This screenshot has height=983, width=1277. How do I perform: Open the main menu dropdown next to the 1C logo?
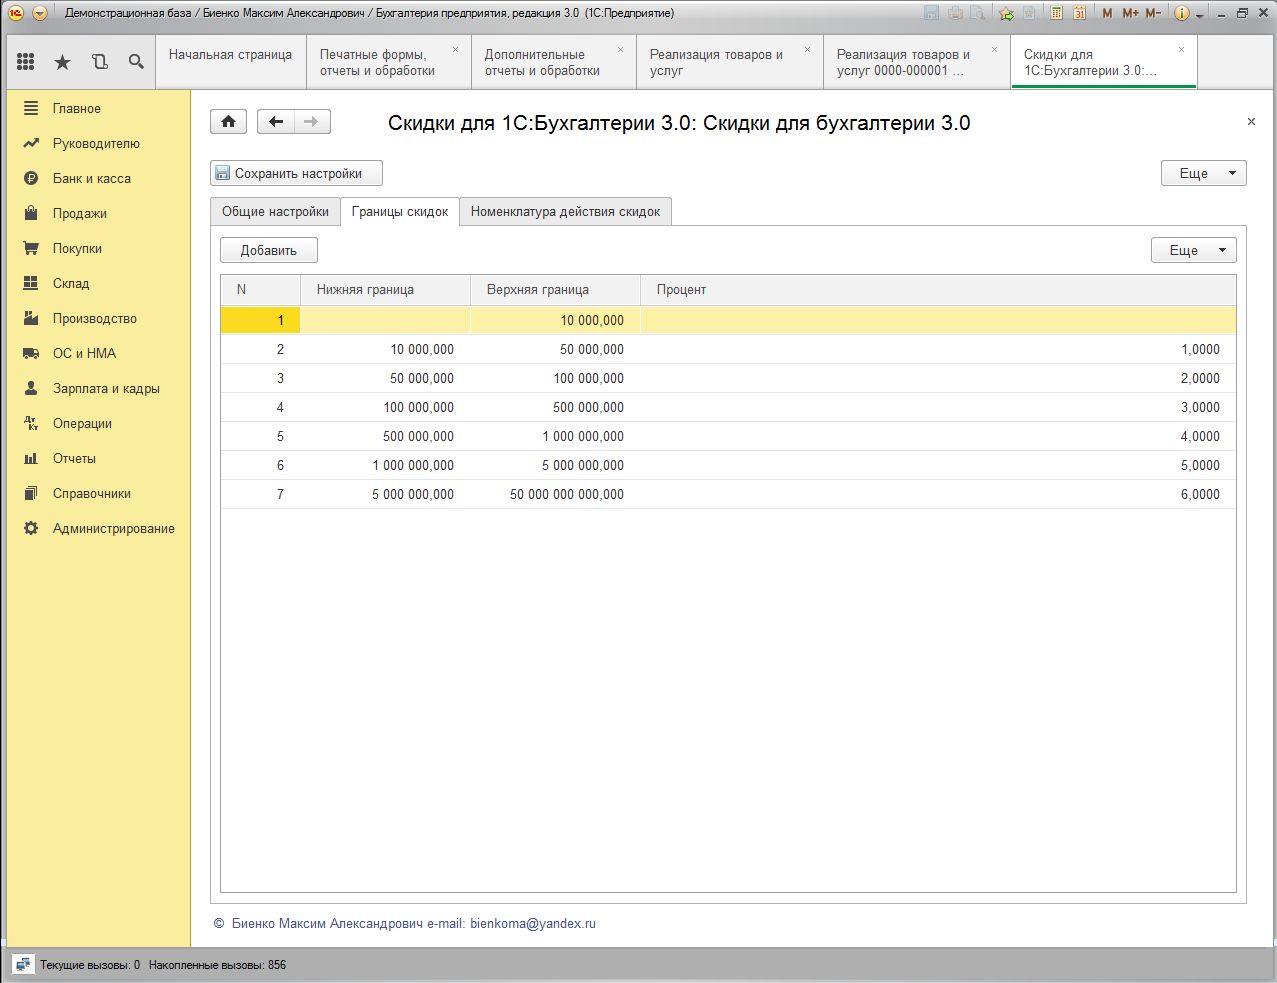coord(40,13)
